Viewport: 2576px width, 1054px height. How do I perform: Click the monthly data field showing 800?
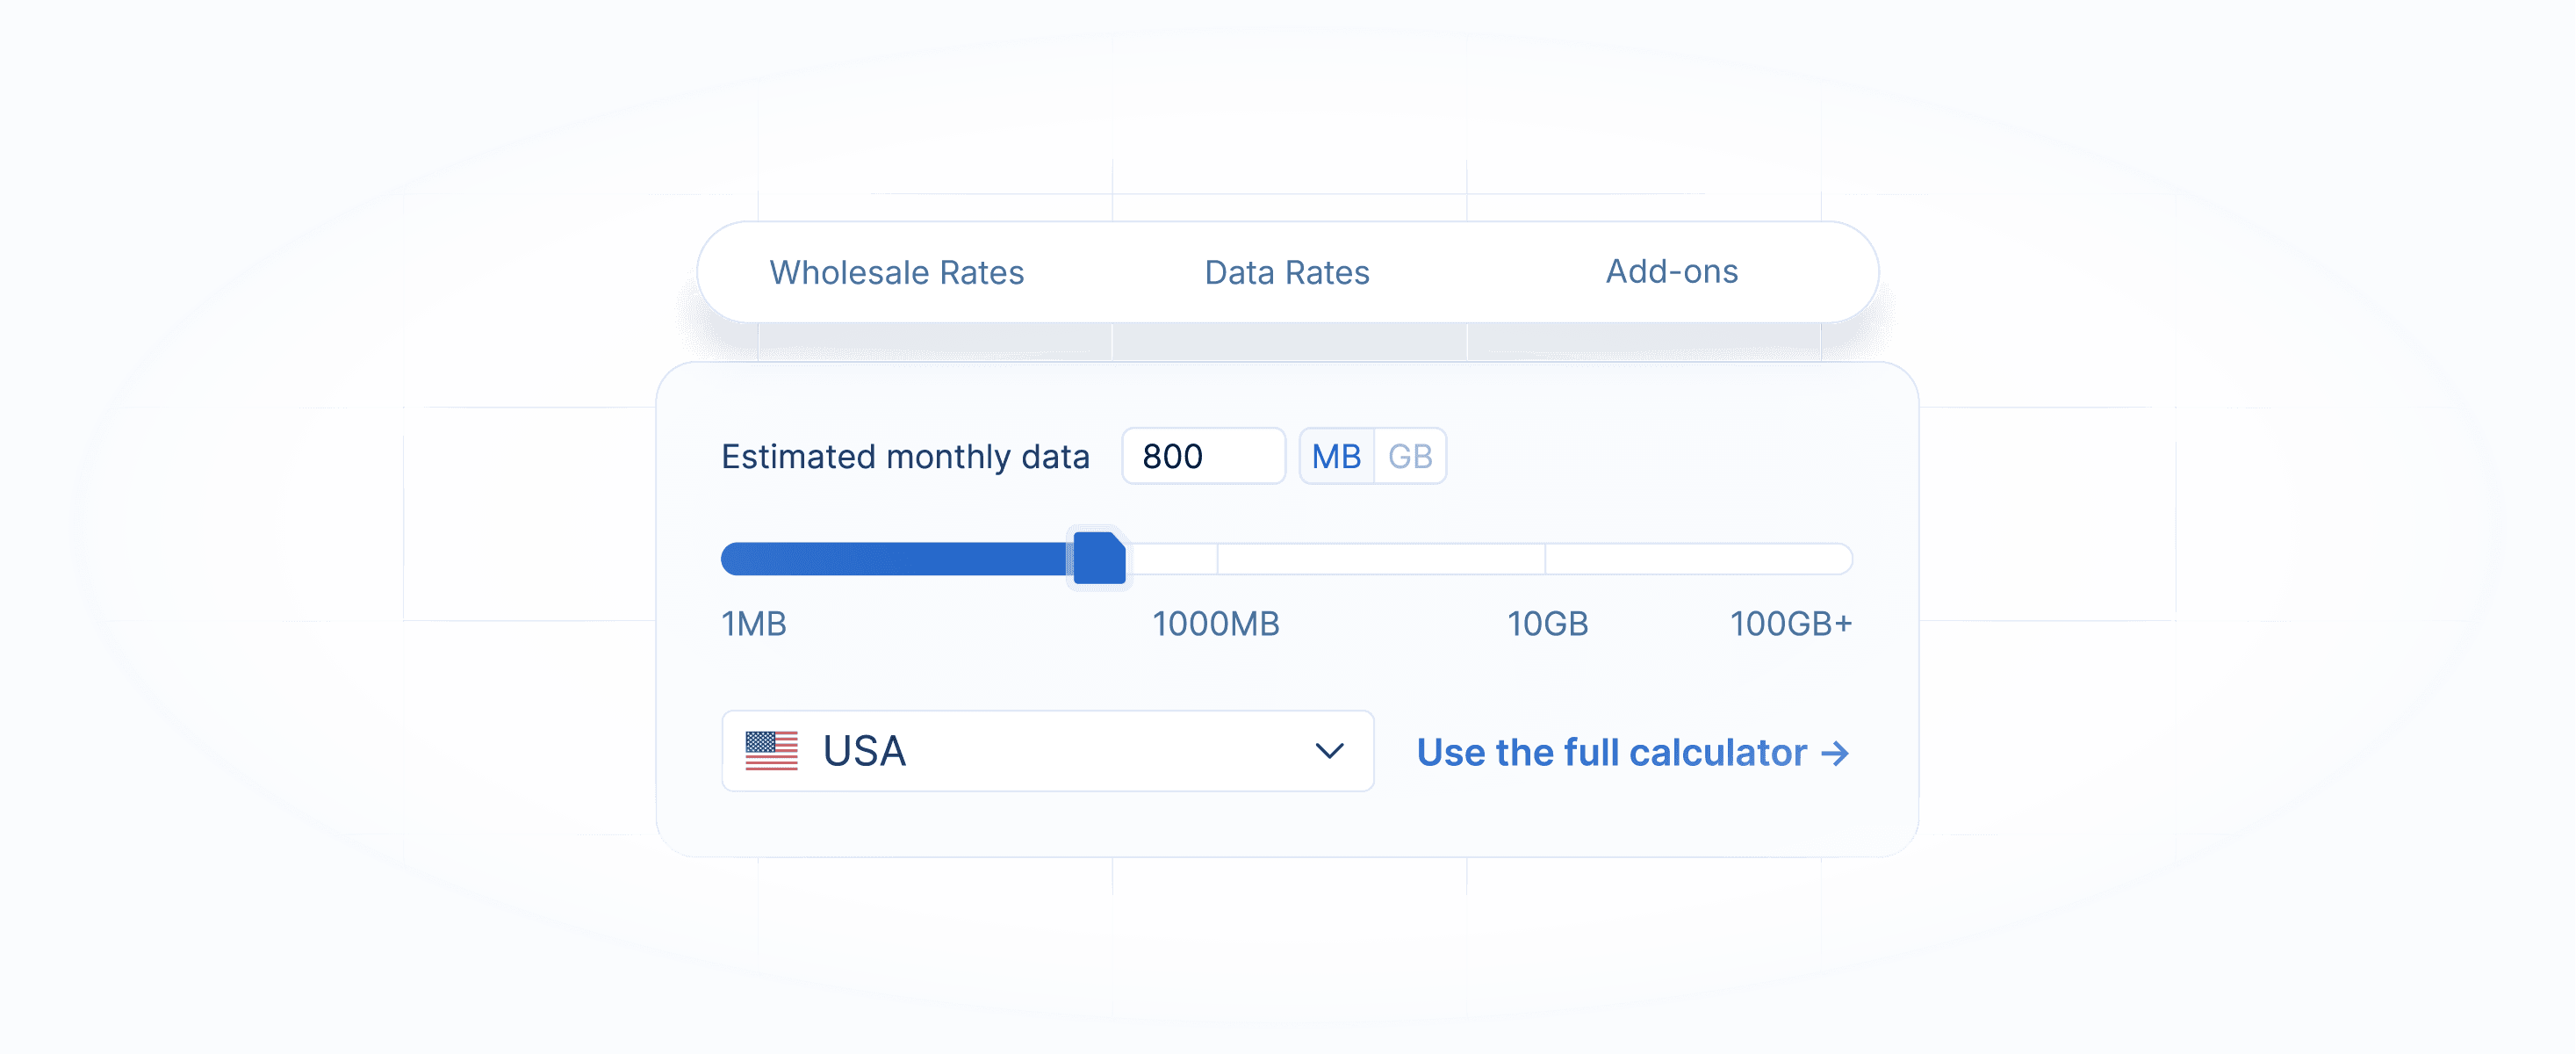[x=1203, y=456]
